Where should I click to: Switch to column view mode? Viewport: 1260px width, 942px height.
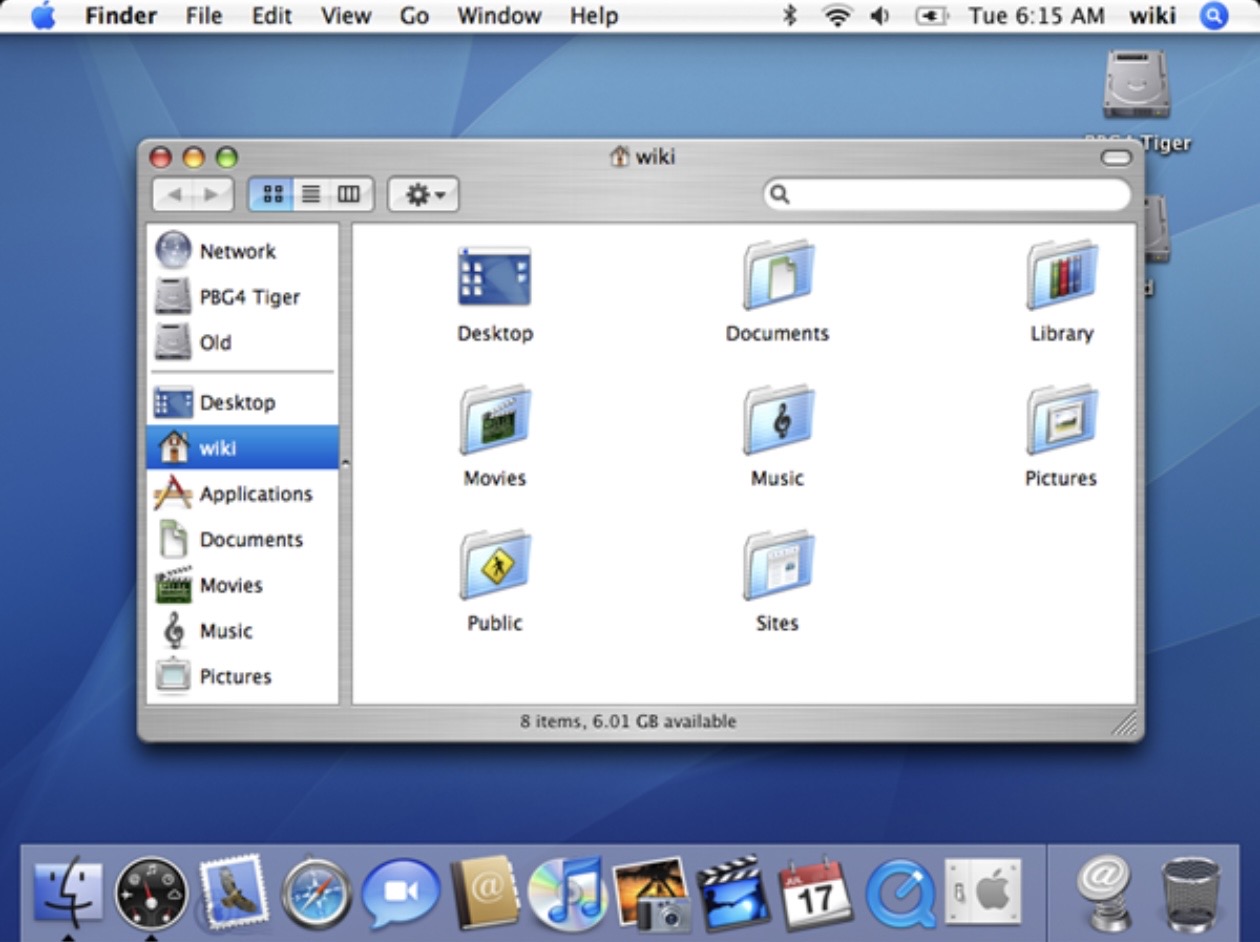pyautogui.click(x=348, y=195)
